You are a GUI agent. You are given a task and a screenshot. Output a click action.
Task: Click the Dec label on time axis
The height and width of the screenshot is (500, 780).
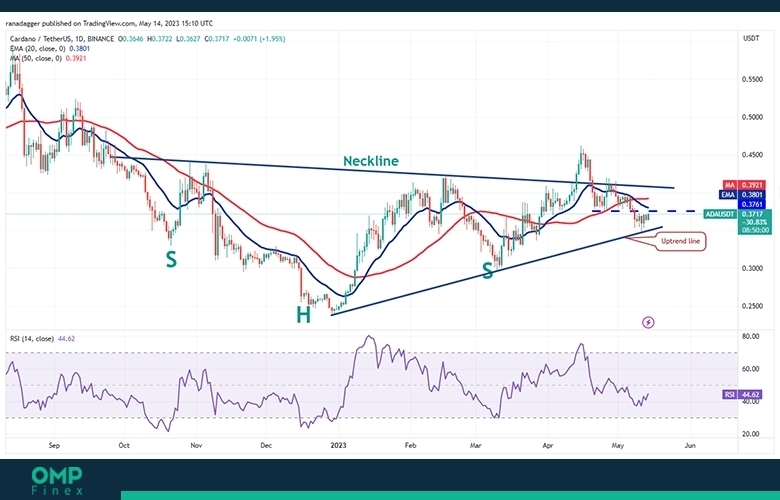266,445
